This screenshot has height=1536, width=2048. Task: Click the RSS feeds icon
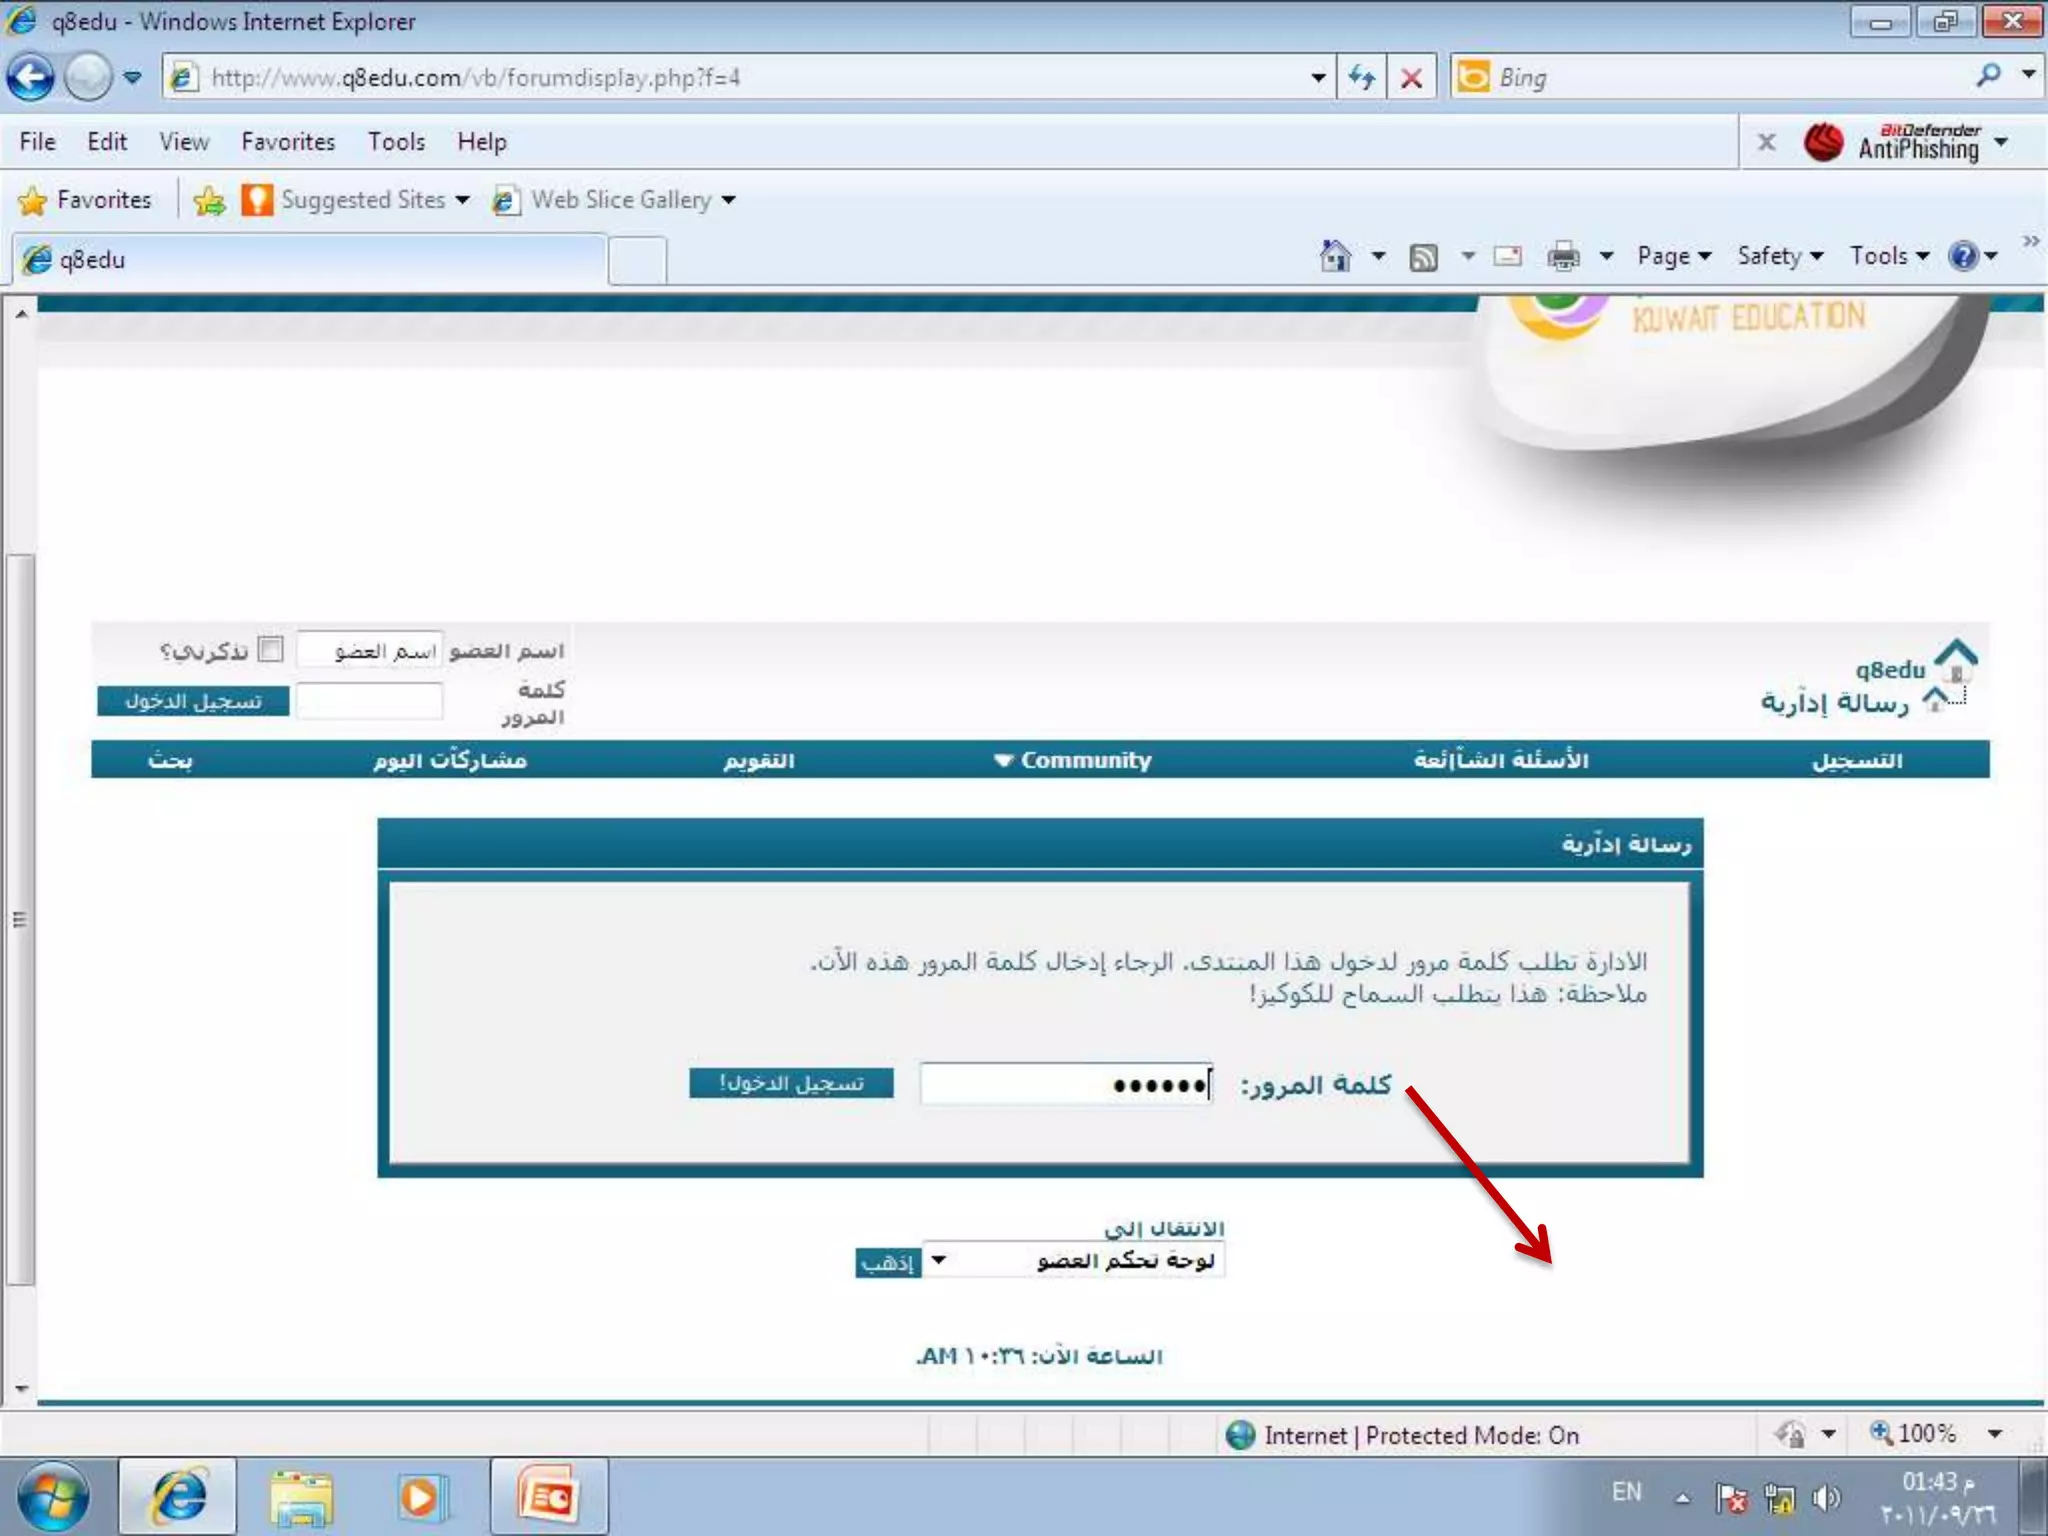pos(1423,258)
